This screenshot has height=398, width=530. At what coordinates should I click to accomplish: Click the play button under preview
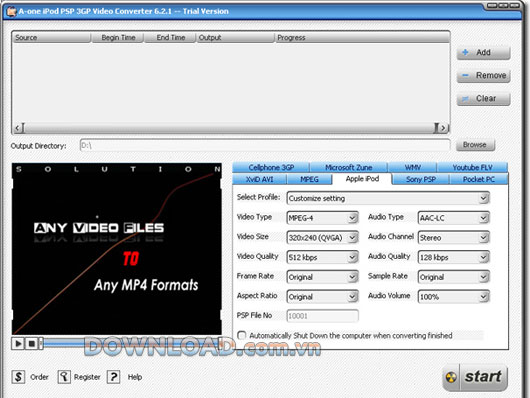pos(18,344)
